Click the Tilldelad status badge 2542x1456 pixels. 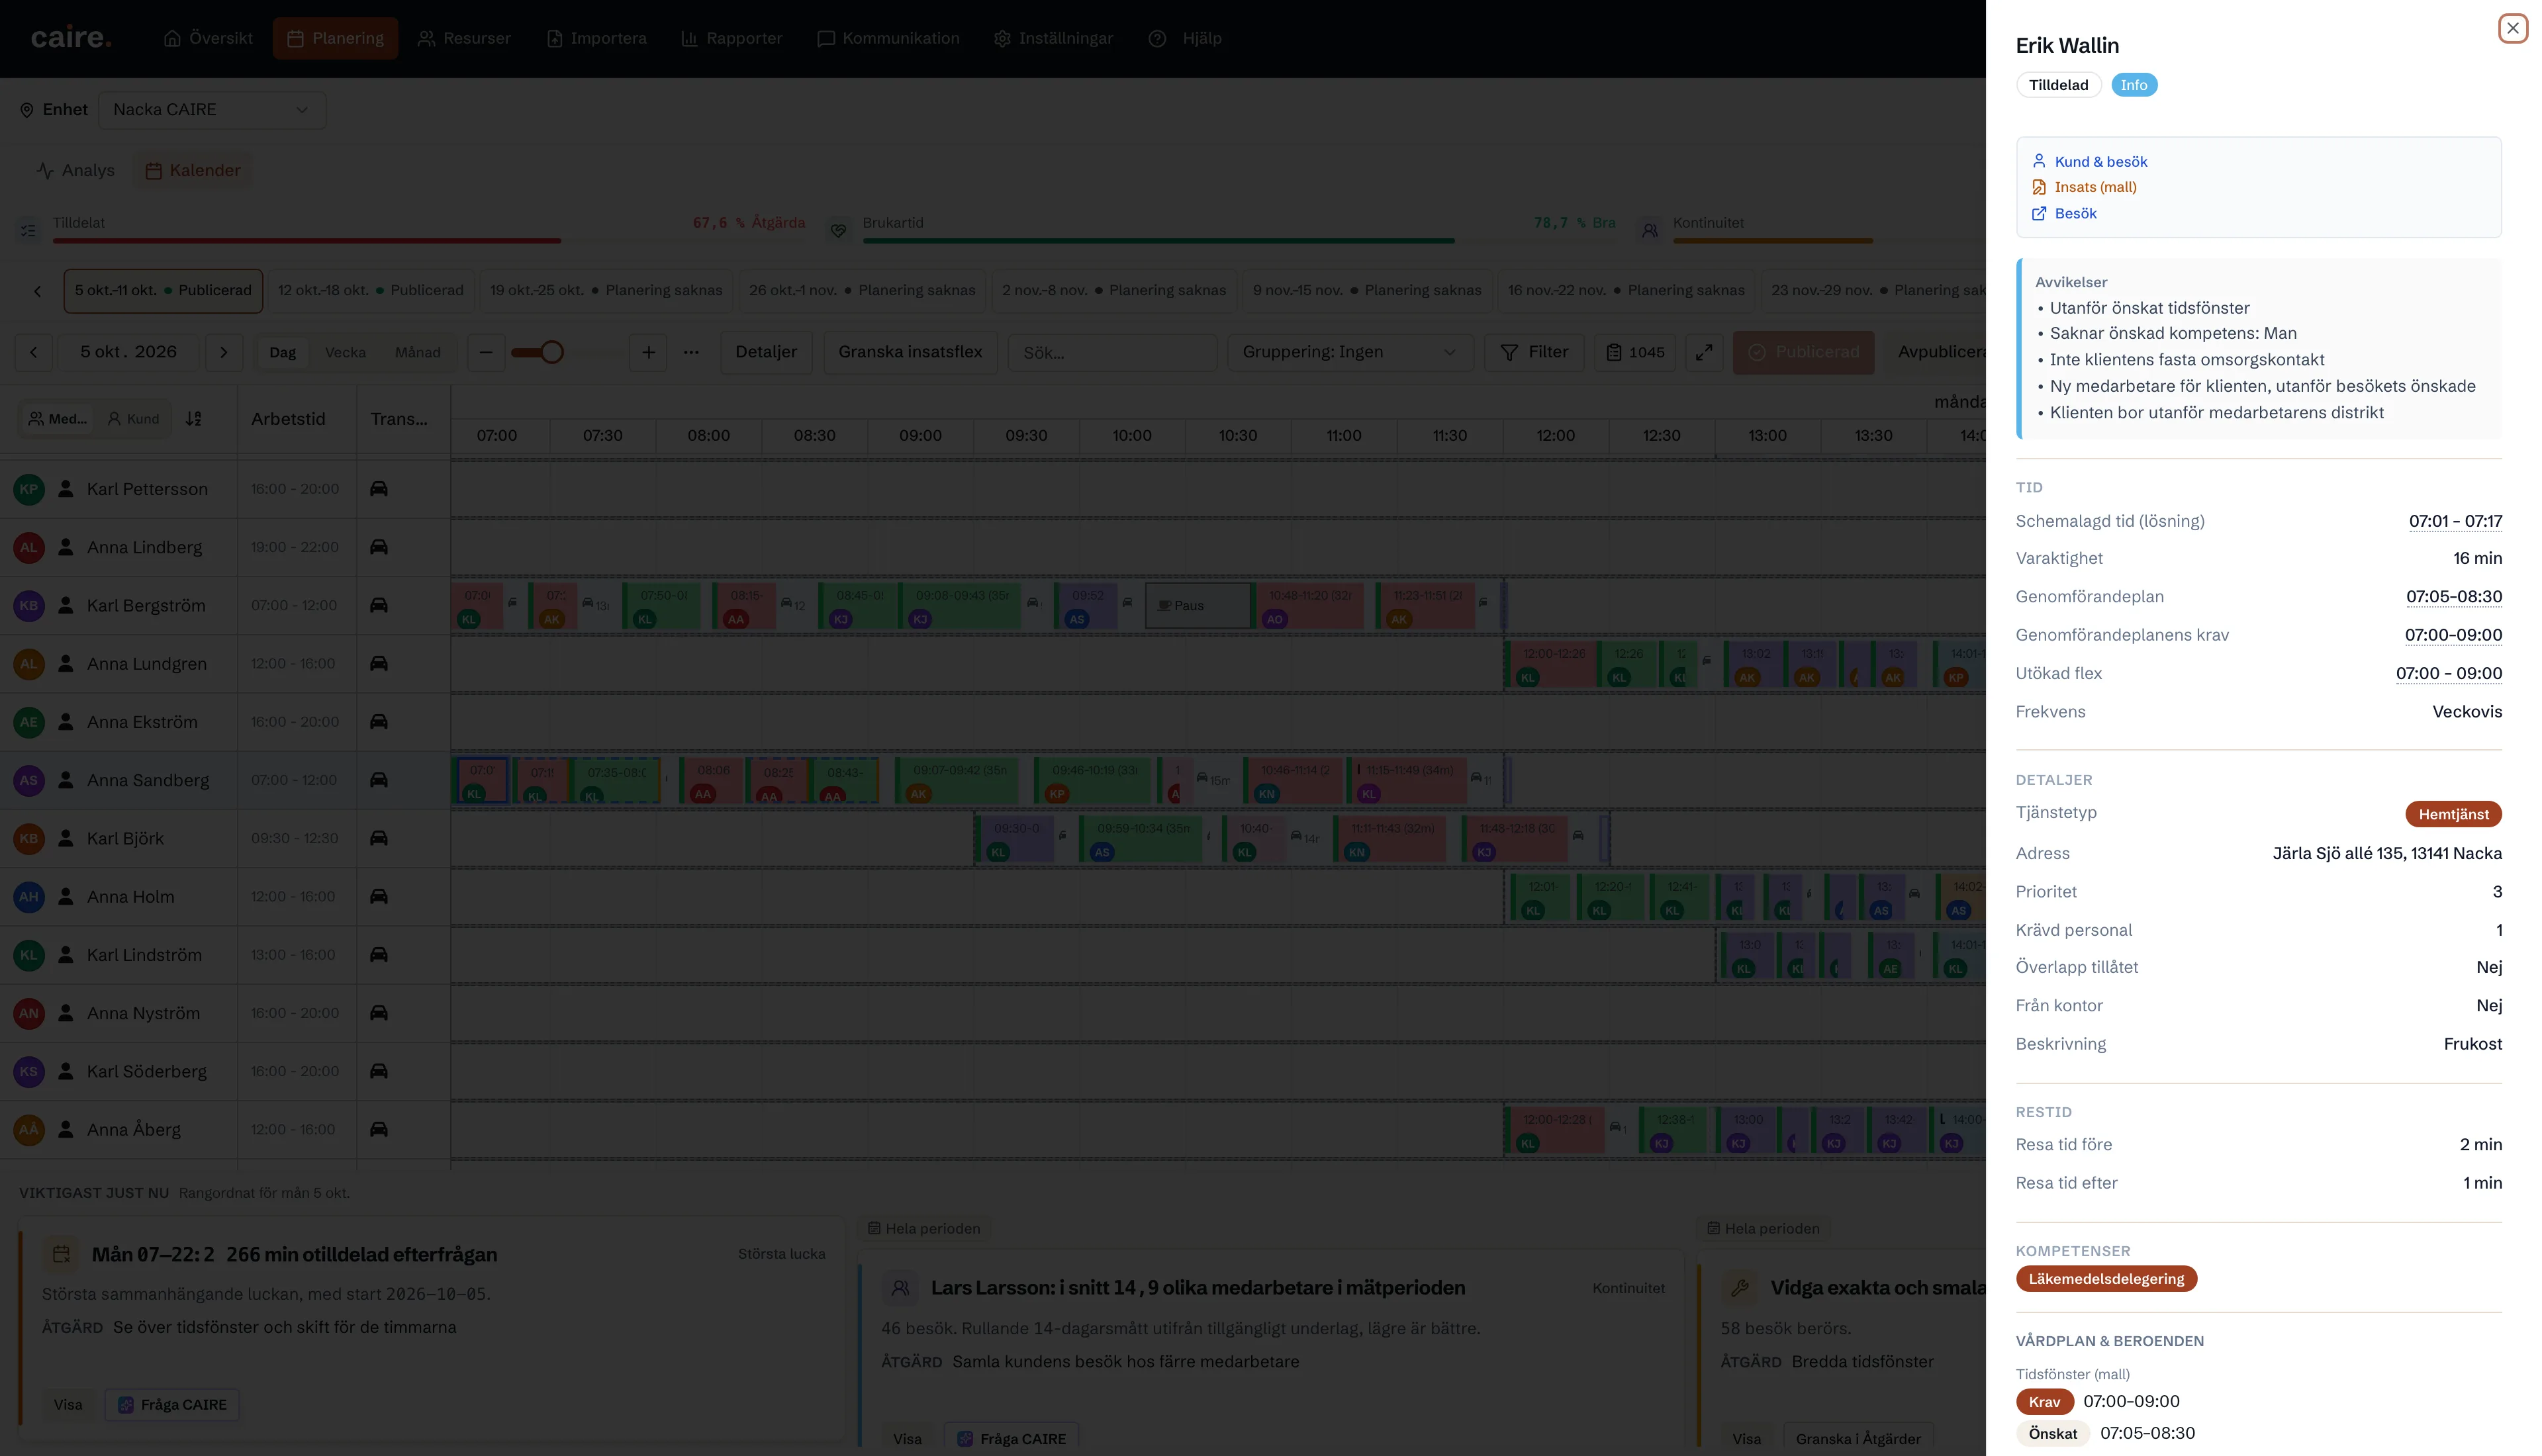coord(2058,85)
